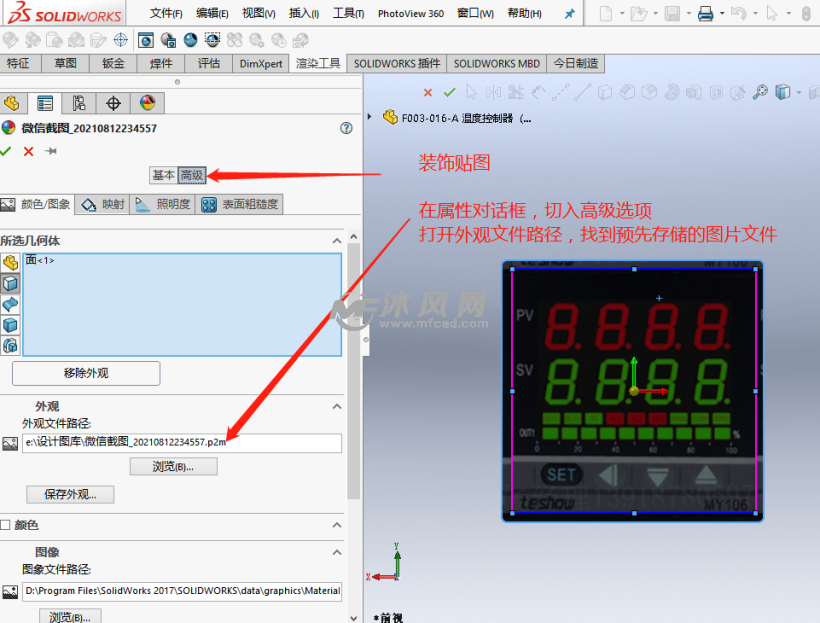This screenshot has height=623, width=820.
Task: Switch to the 钣金 ribbon tab
Action: point(113,64)
